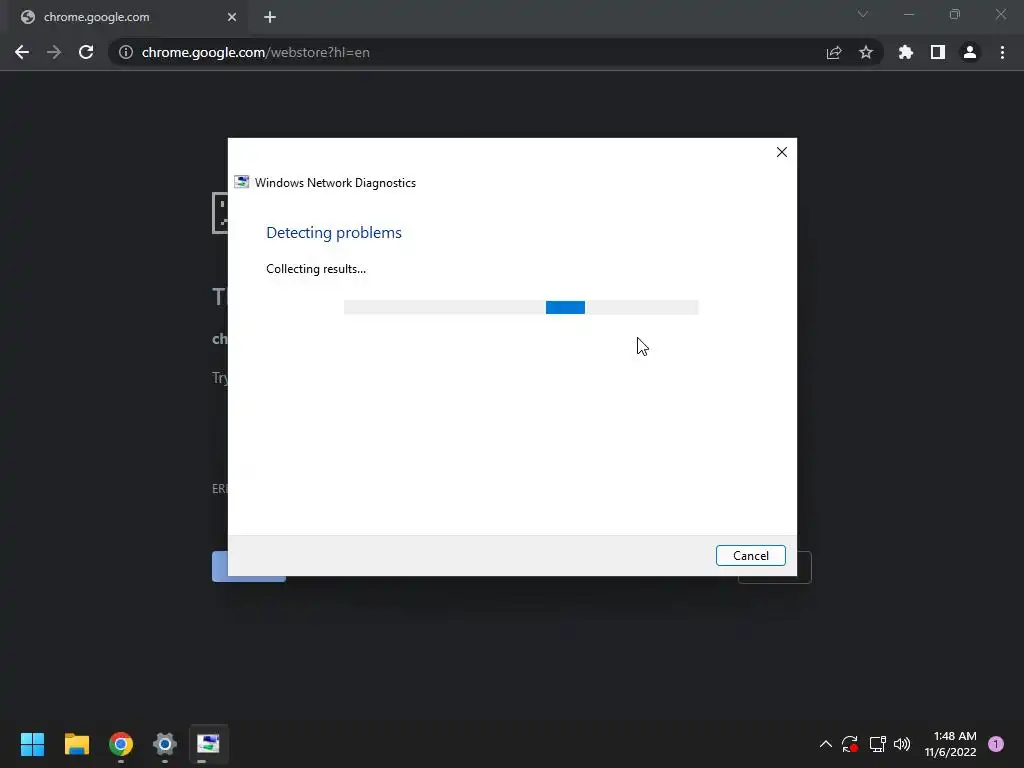Click the update sync tray icon
This screenshot has height=768, width=1024.
point(850,744)
